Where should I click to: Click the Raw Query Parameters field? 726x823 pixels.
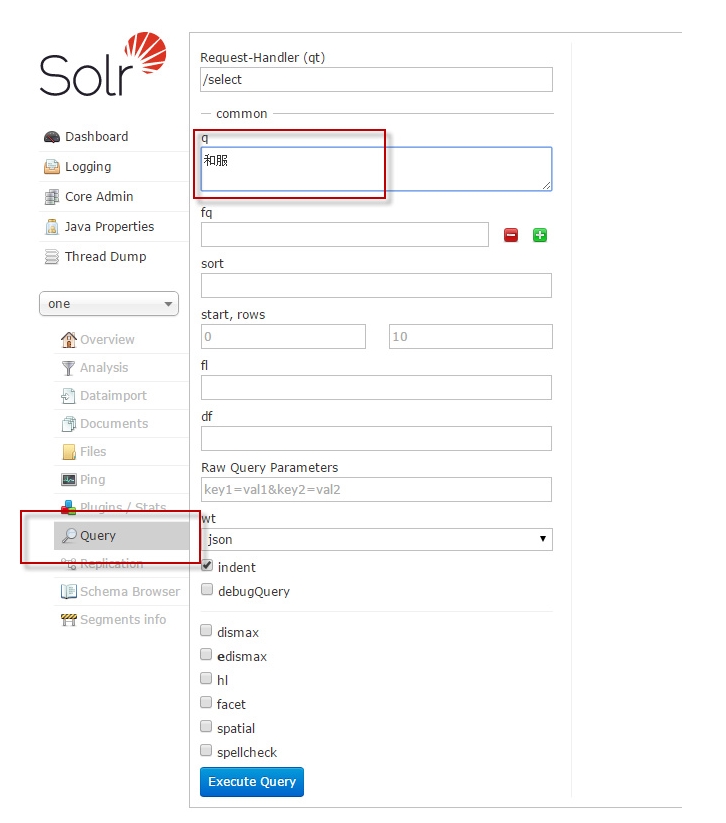click(376, 490)
